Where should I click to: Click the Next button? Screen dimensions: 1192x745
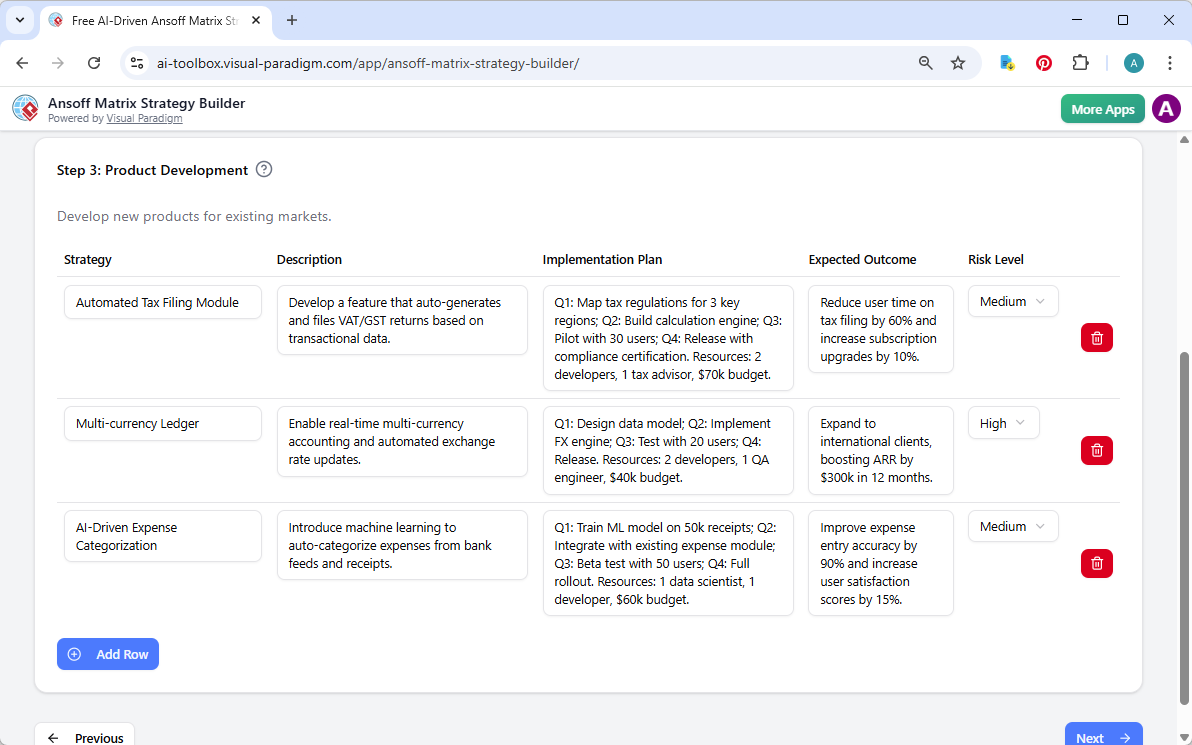pyautogui.click(x=1103, y=736)
